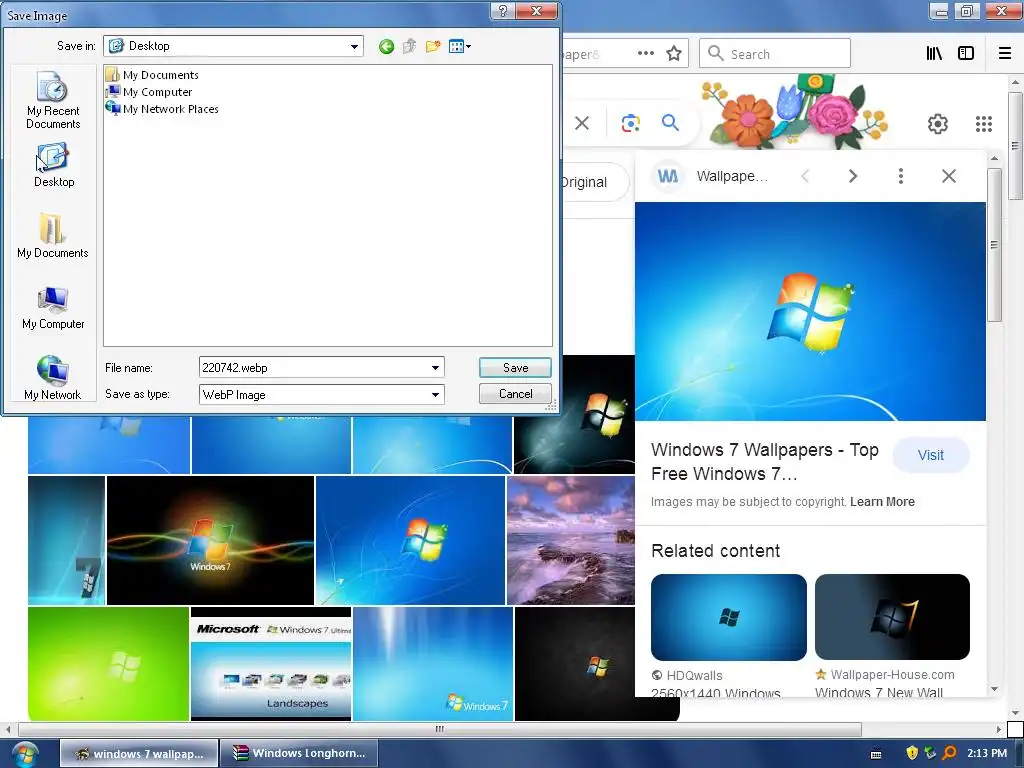Clear the Google search with X icon
This screenshot has height=768, width=1024.
pyautogui.click(x=582, y=123)
